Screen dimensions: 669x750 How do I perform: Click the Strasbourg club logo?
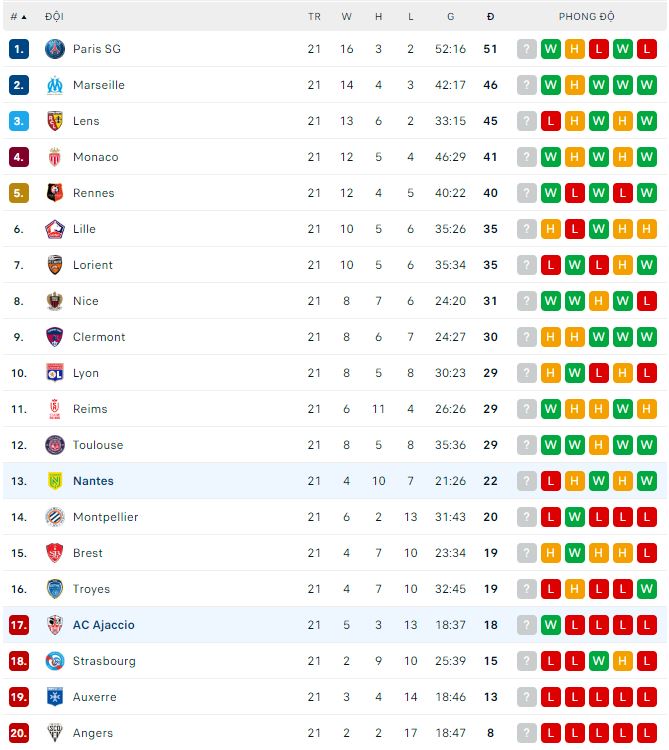pyautogui.click(x=55, y=661)
